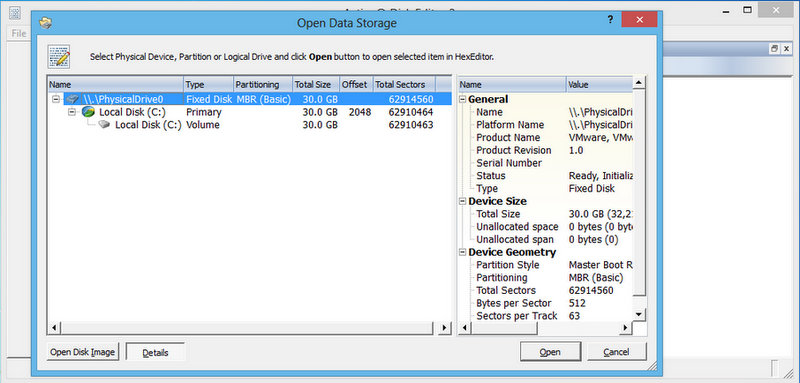Click the properties panel scroll up arrow

click(x=639, y=83)
